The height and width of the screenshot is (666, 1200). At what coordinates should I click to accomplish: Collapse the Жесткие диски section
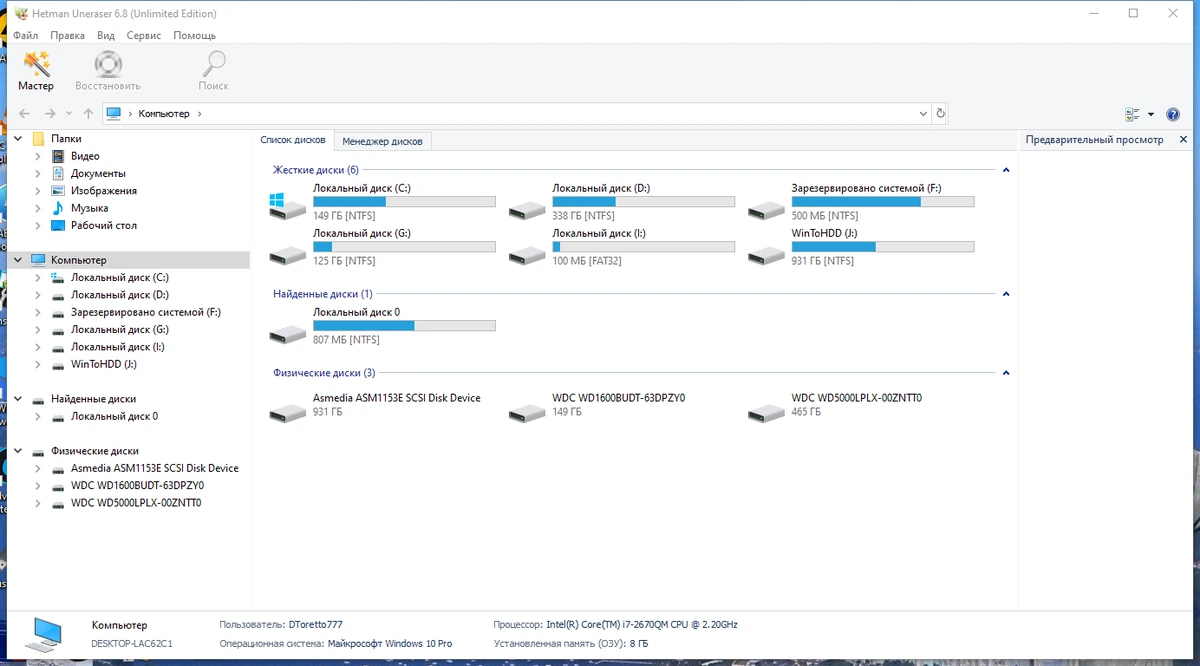[x=1006, y=170]
